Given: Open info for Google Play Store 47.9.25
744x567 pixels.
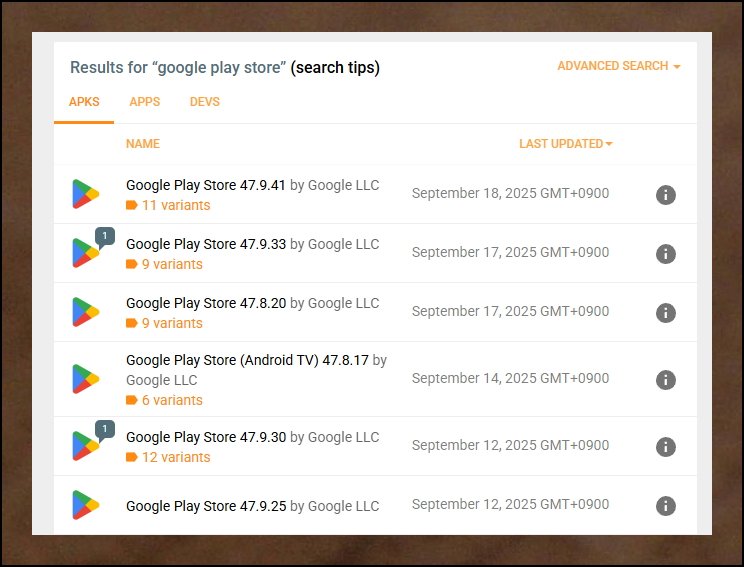Looking at the screenshot, I should pos(665,505).
